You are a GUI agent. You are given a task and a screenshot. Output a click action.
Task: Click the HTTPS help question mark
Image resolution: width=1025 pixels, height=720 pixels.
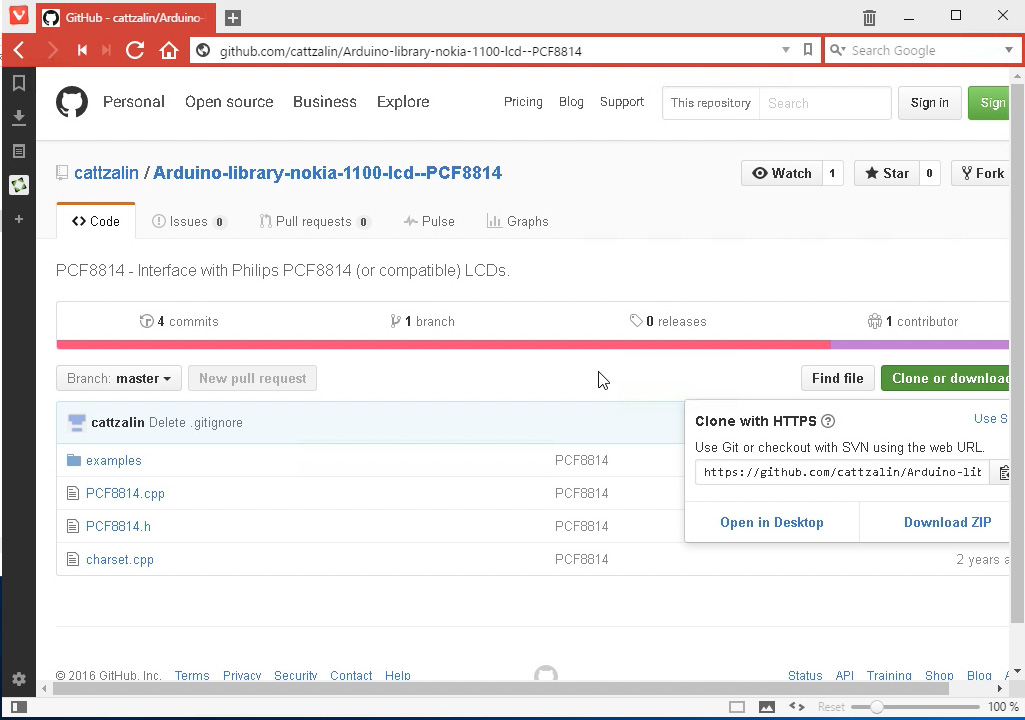click(x=828, y=421)
